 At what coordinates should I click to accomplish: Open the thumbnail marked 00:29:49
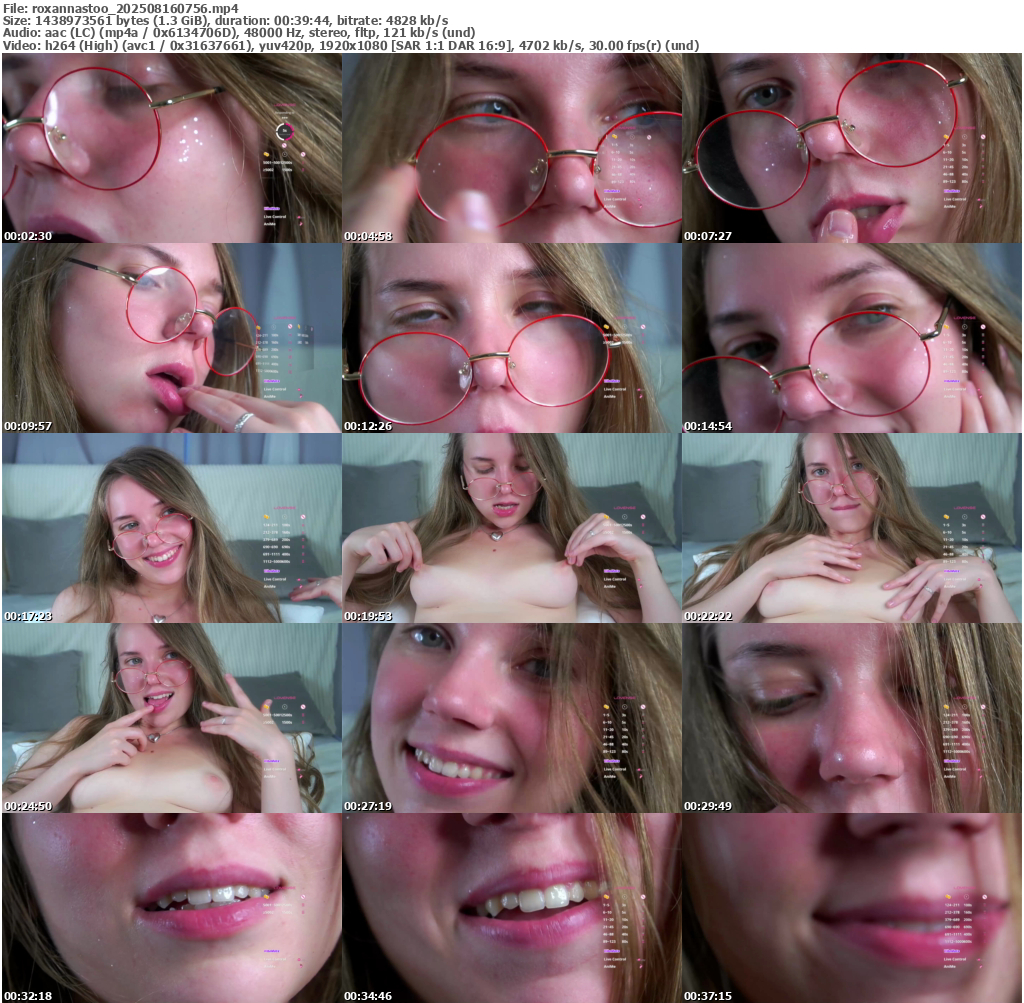[852, 718]
